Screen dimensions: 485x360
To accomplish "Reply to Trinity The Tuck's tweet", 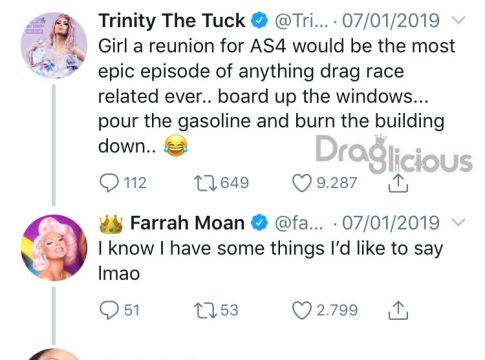I will coord(109,183).
